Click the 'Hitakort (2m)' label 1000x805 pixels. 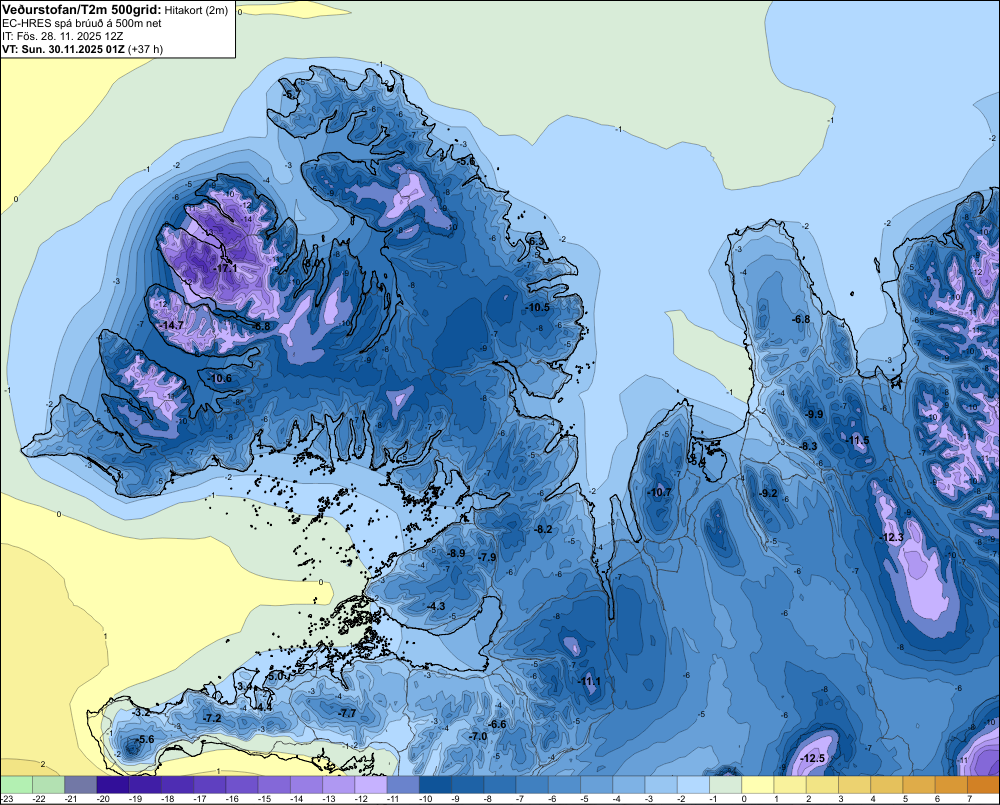click(196, 10)
